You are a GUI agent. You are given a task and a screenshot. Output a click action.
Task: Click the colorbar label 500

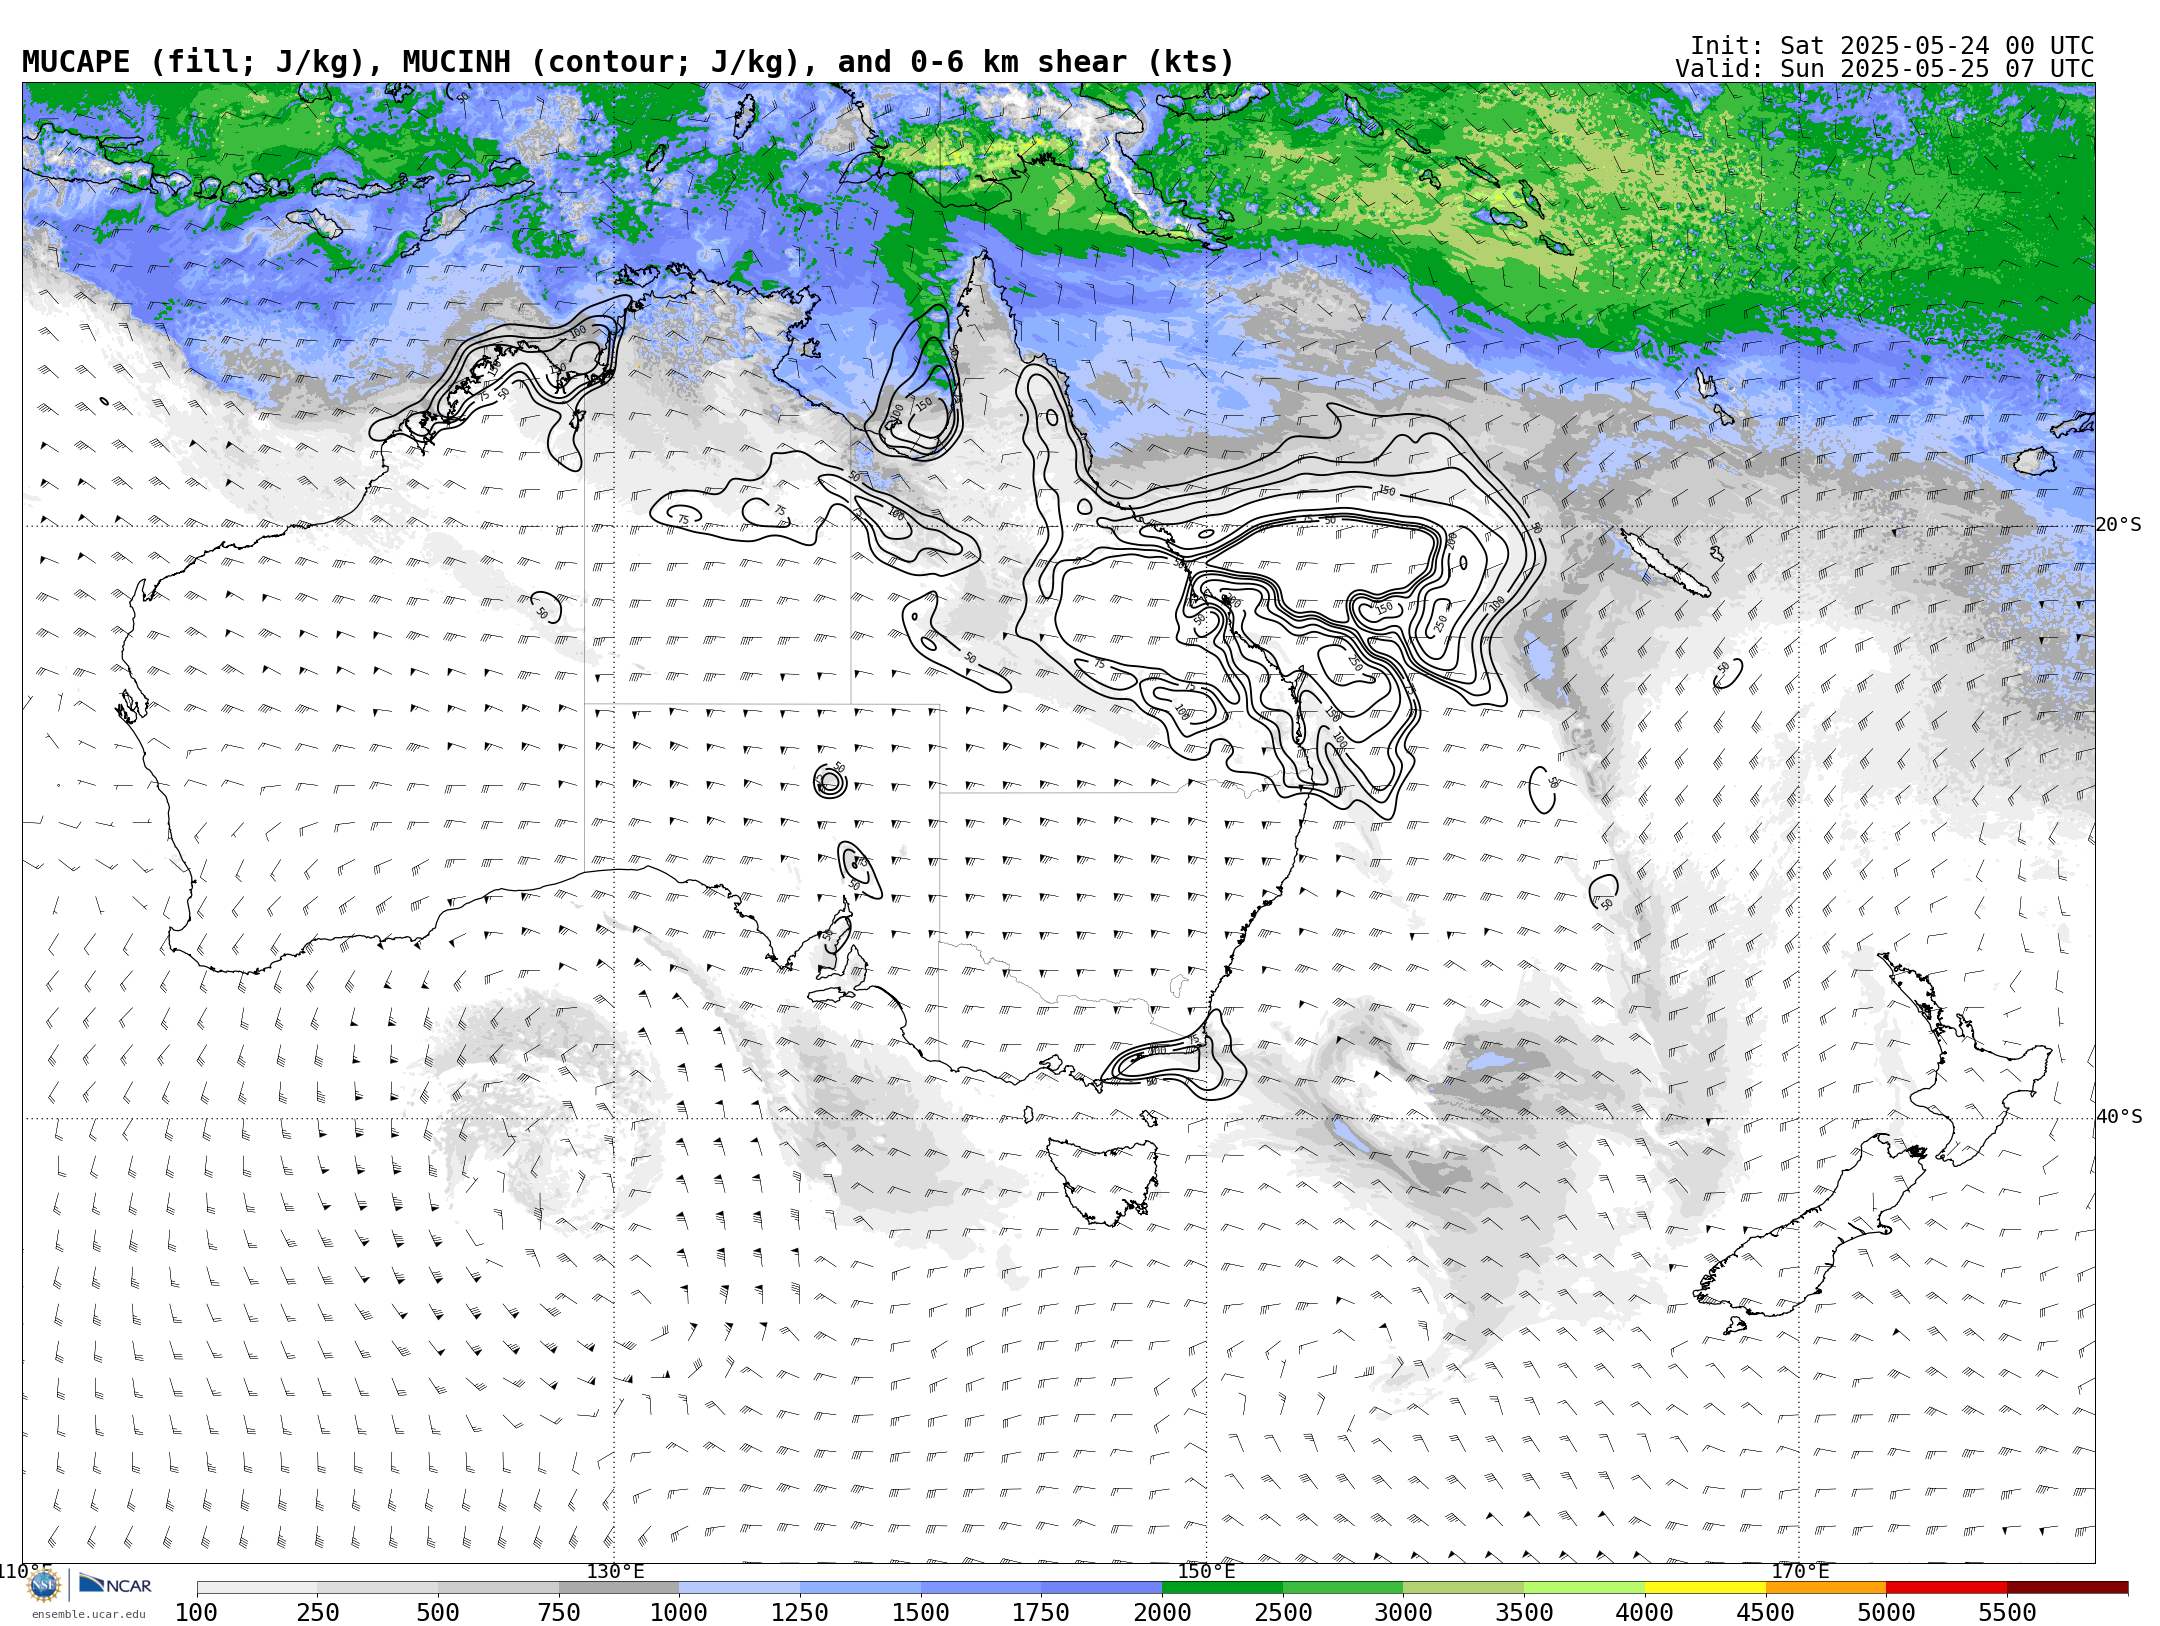438,1612
